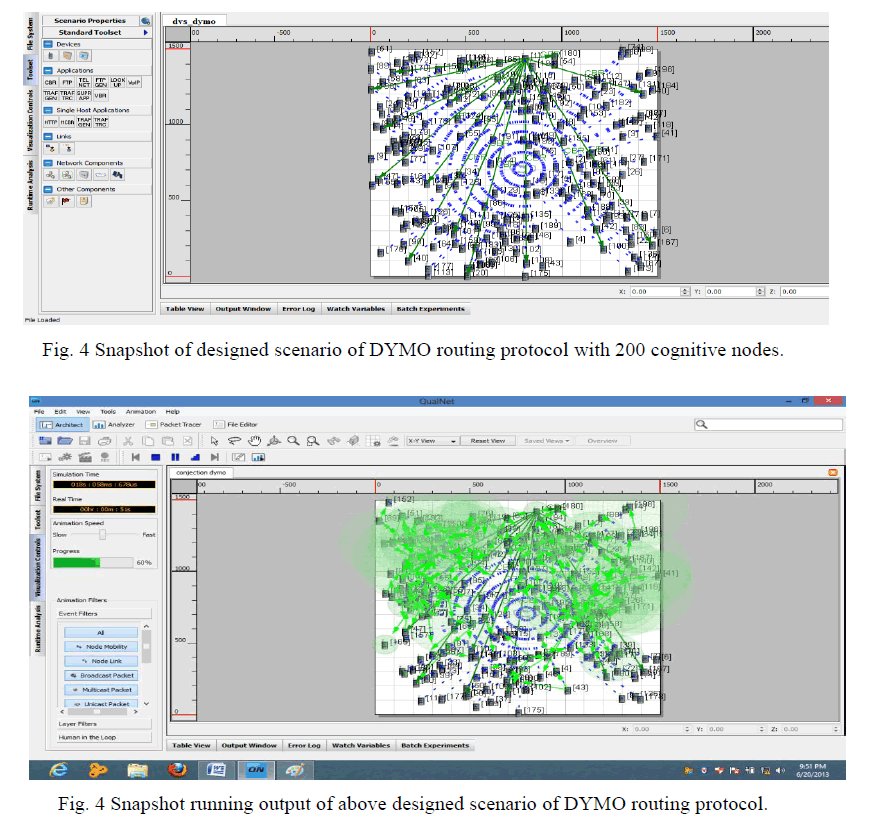Click the magnifier zoom tool icon
The width and height of the screenshot is (889, 814).
[294, 440]
